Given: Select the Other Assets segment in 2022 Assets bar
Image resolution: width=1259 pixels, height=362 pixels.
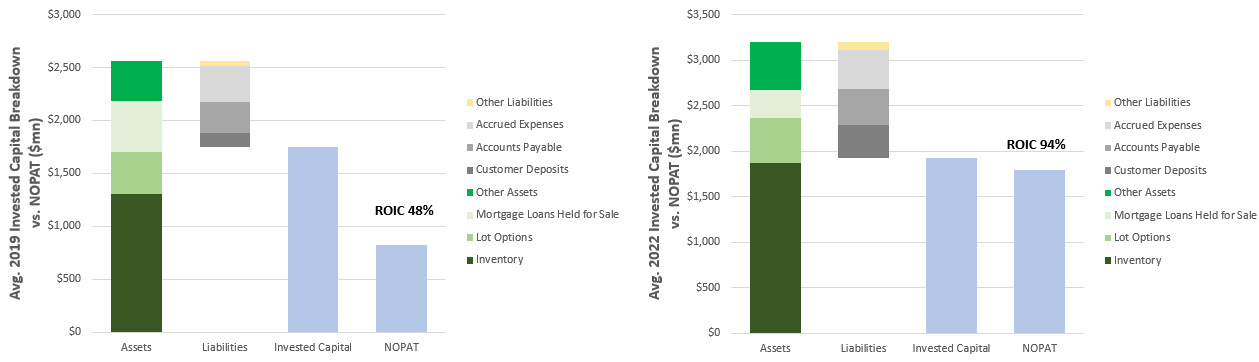Looking at the screenshot, I should click(x=775, y=66).
